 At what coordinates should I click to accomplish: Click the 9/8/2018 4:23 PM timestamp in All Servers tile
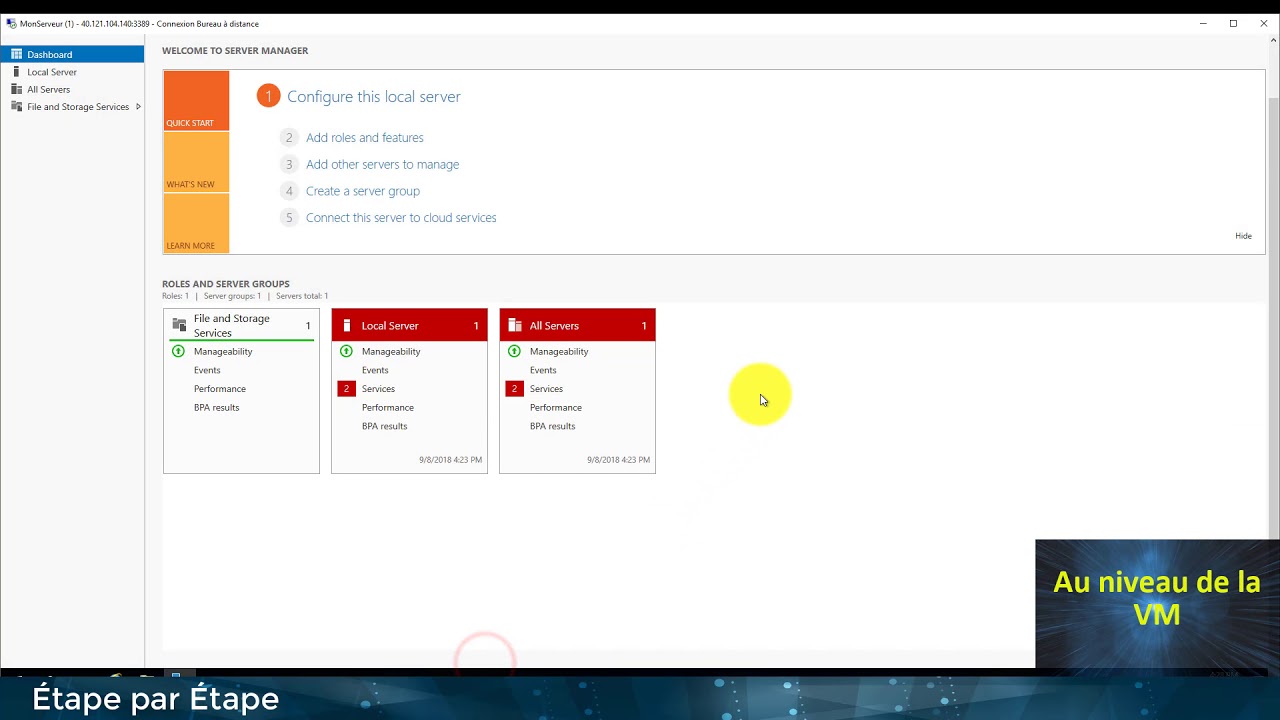tap(618, 460)
